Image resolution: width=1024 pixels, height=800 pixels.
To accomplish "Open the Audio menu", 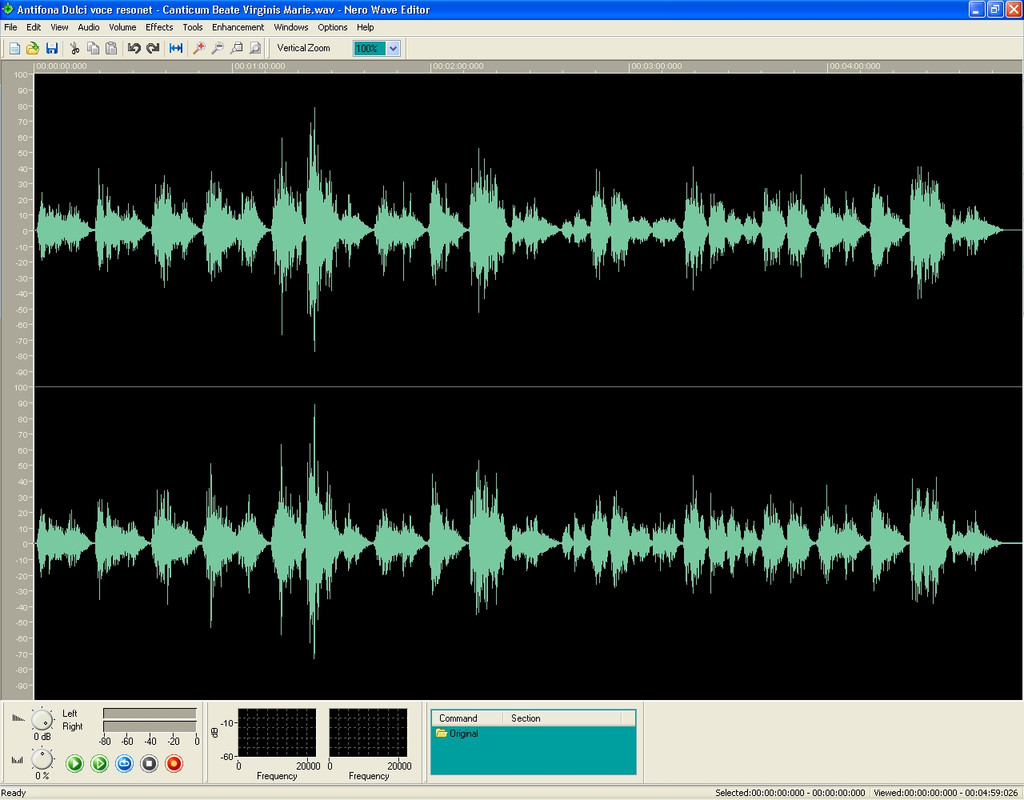I will pyautogui.click(x=89, y=27).
